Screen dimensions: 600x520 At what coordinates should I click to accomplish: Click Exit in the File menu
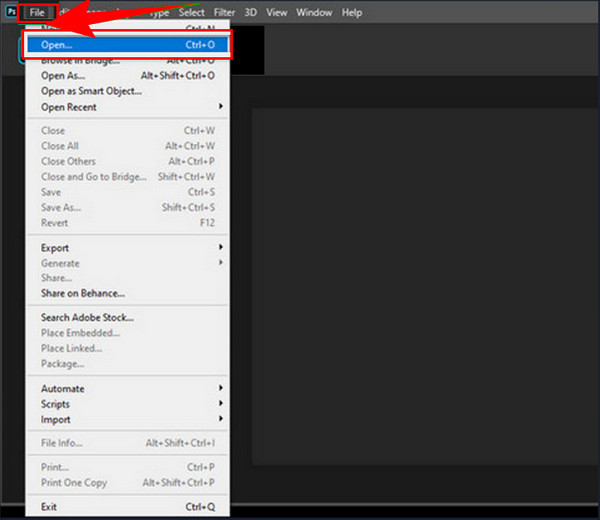[127, 507]
